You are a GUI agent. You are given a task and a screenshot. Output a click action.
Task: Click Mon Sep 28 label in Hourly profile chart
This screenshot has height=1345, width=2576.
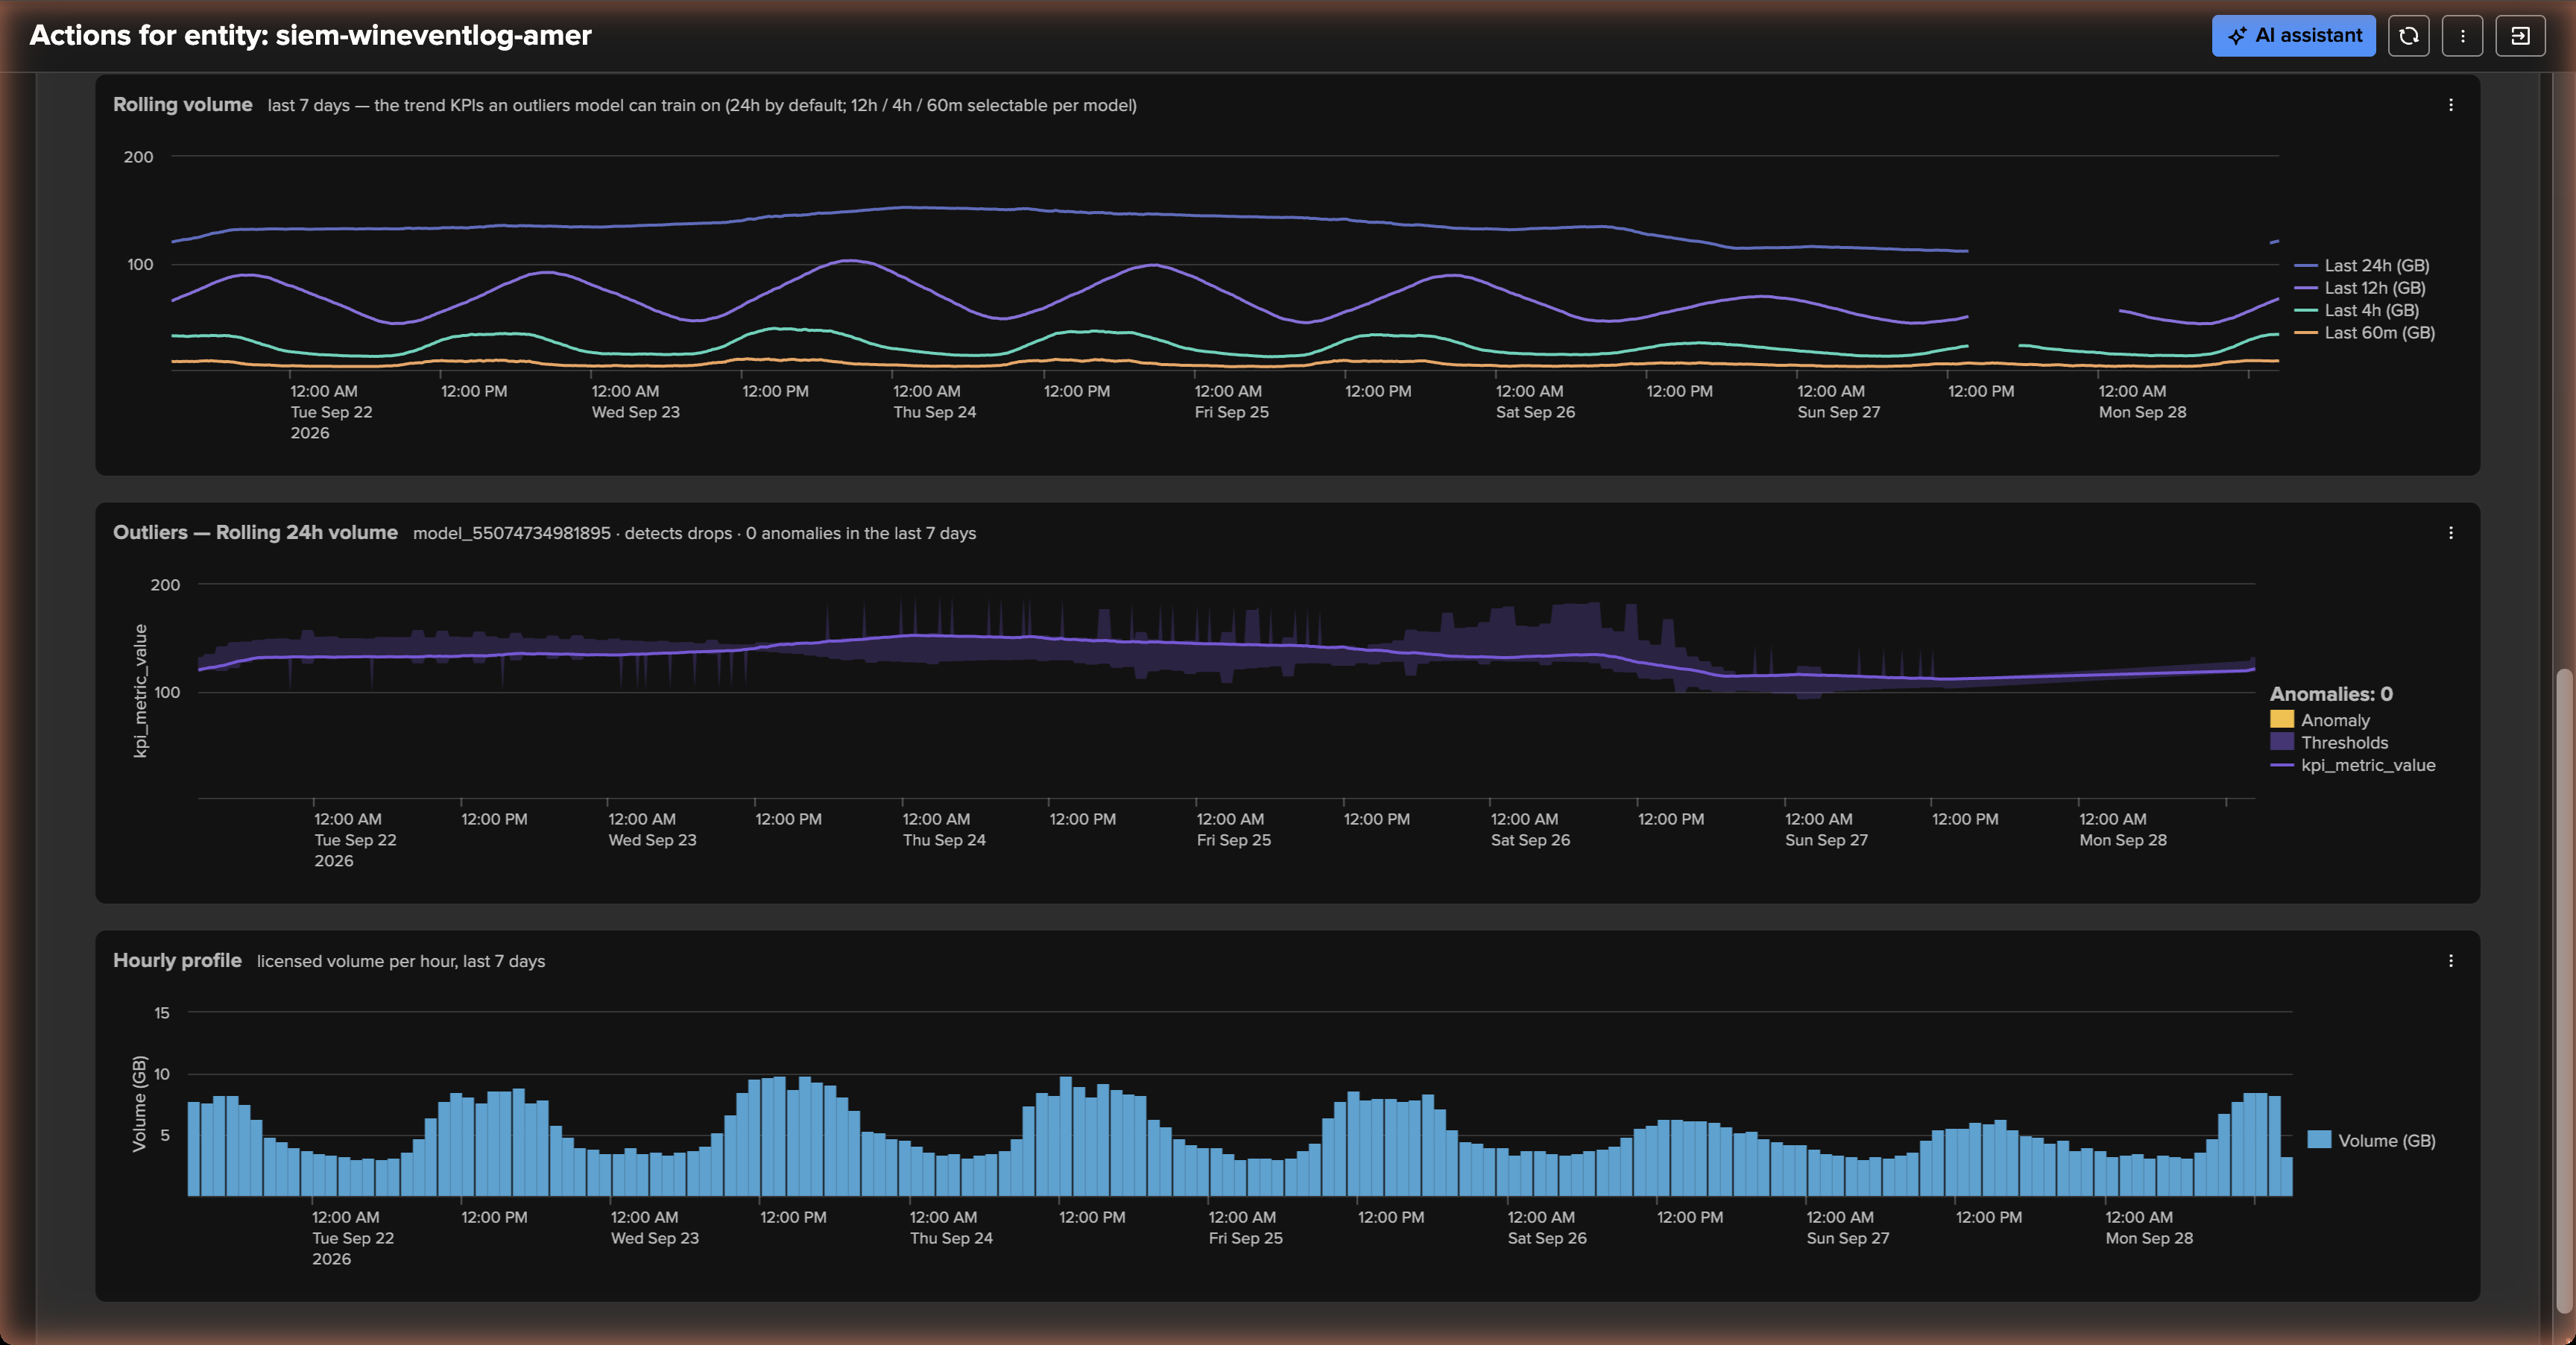coord(2149,1238)
